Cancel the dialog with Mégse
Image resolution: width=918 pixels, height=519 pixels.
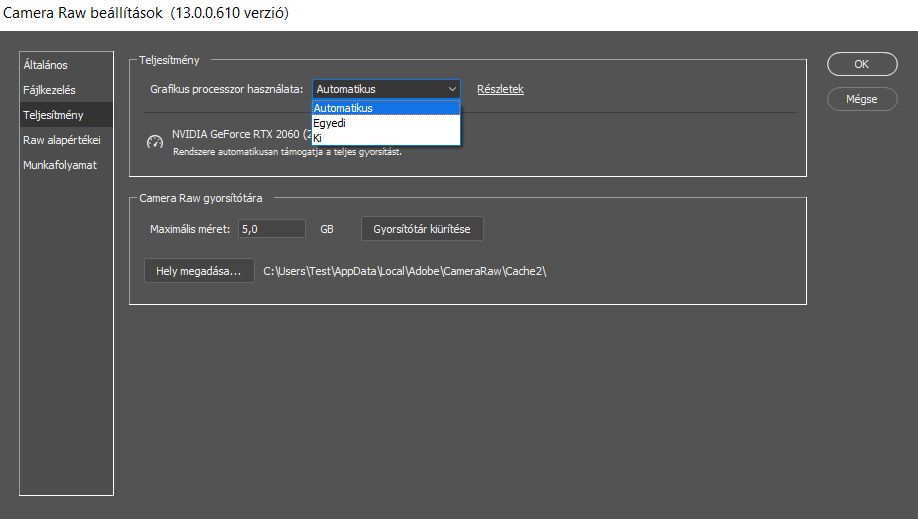pyautogui.click(x=862, y=99)
